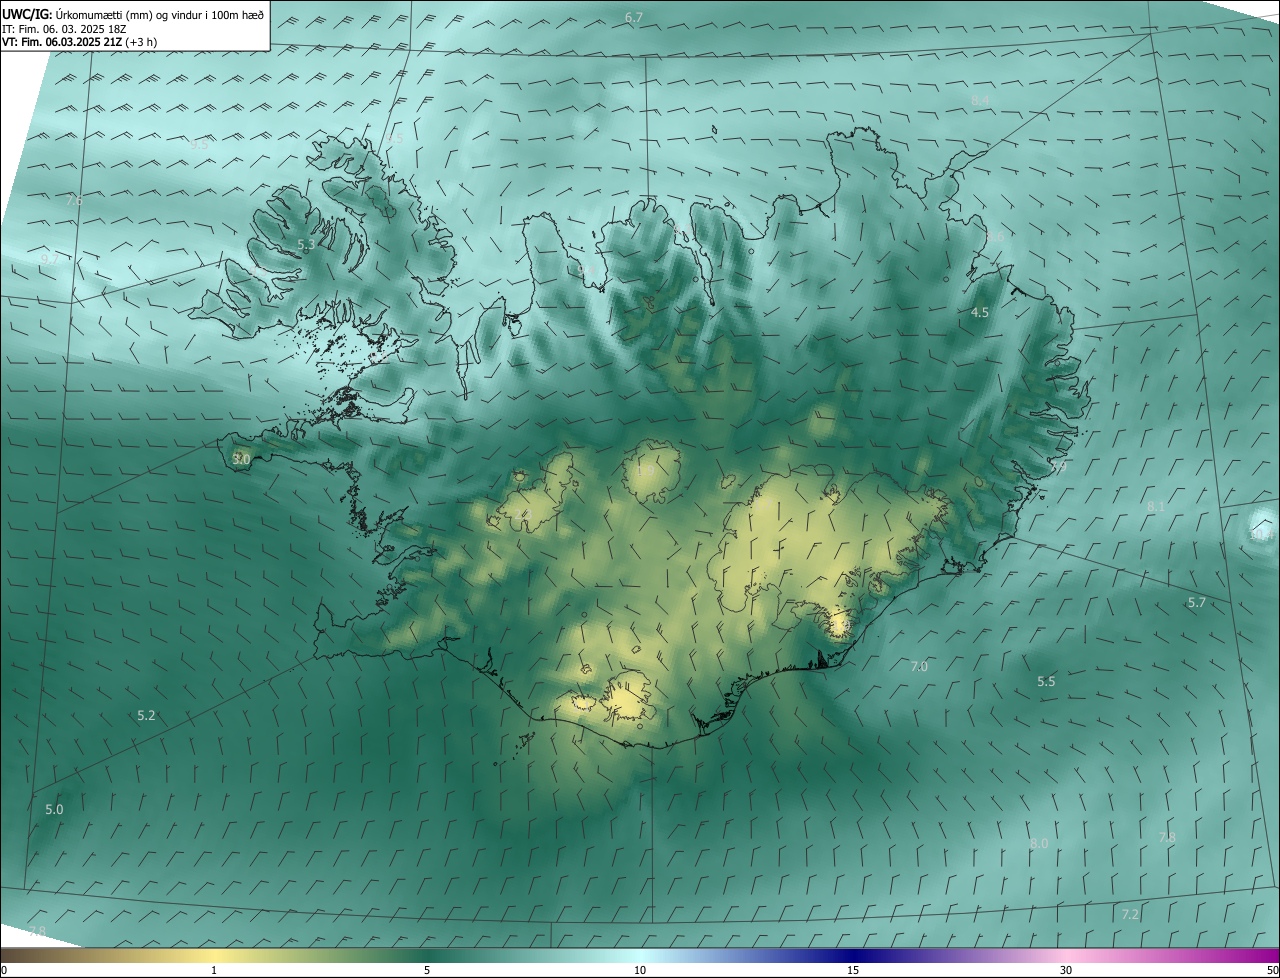Click the 30 tick label on the color scale

coord(1066,970)
